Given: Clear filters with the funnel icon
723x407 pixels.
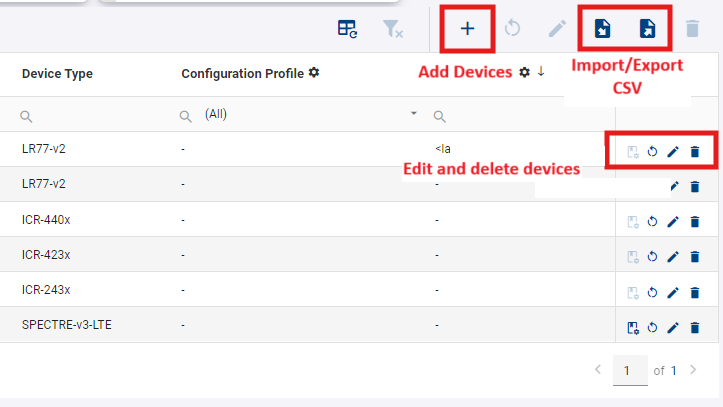Looking at the screenshot, I should 392,29.
